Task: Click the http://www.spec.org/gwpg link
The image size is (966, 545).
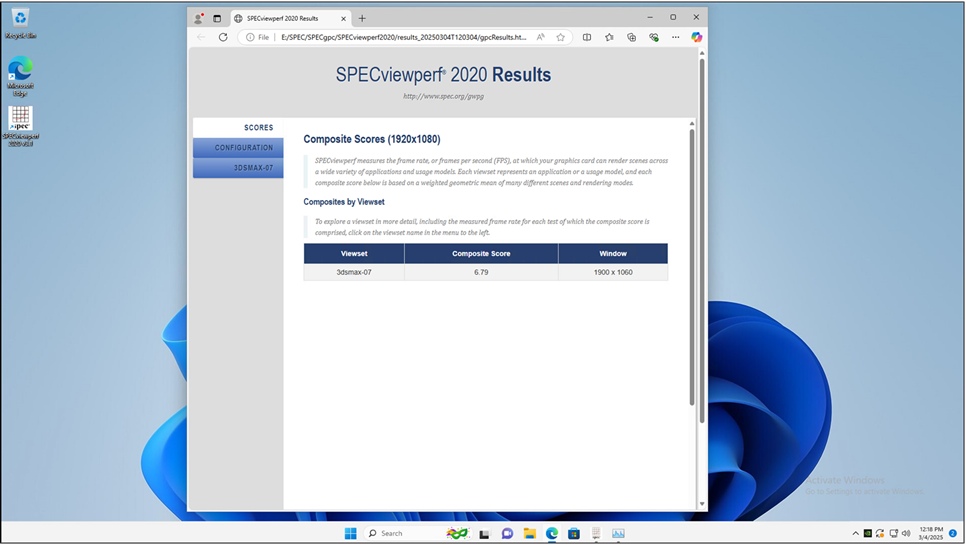Action: (x=443, y=96)
